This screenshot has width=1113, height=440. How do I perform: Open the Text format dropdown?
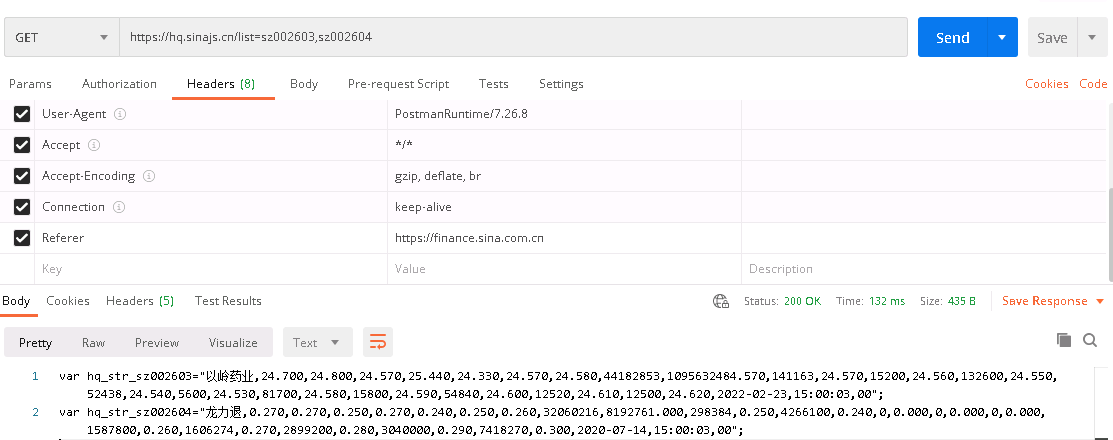click(x=317, y=342)
